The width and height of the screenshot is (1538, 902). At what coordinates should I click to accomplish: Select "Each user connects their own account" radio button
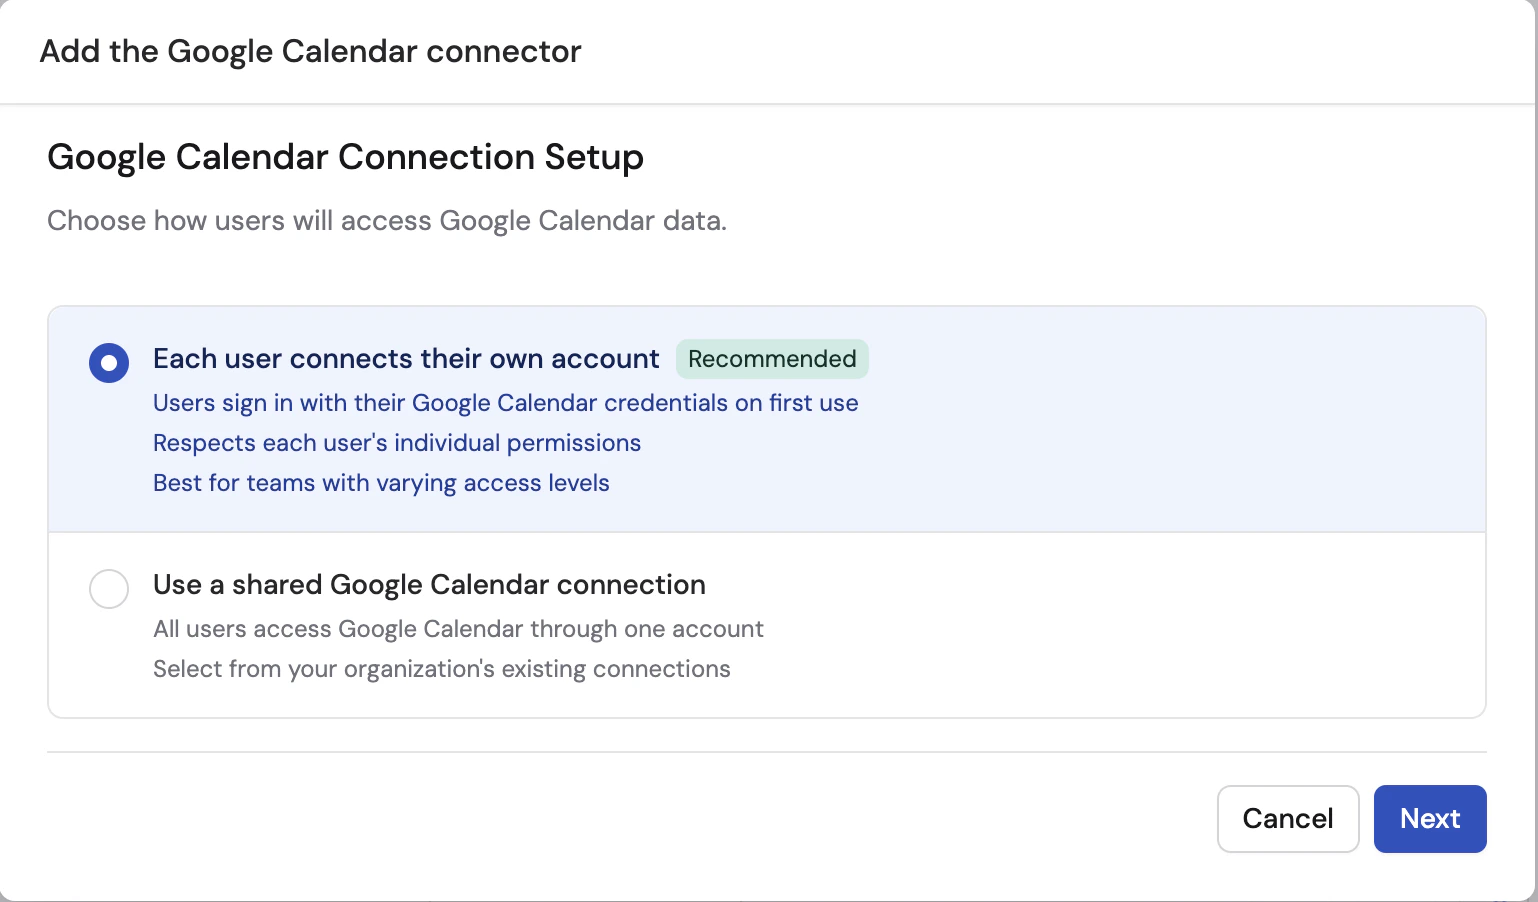click(x=109, y=363)
